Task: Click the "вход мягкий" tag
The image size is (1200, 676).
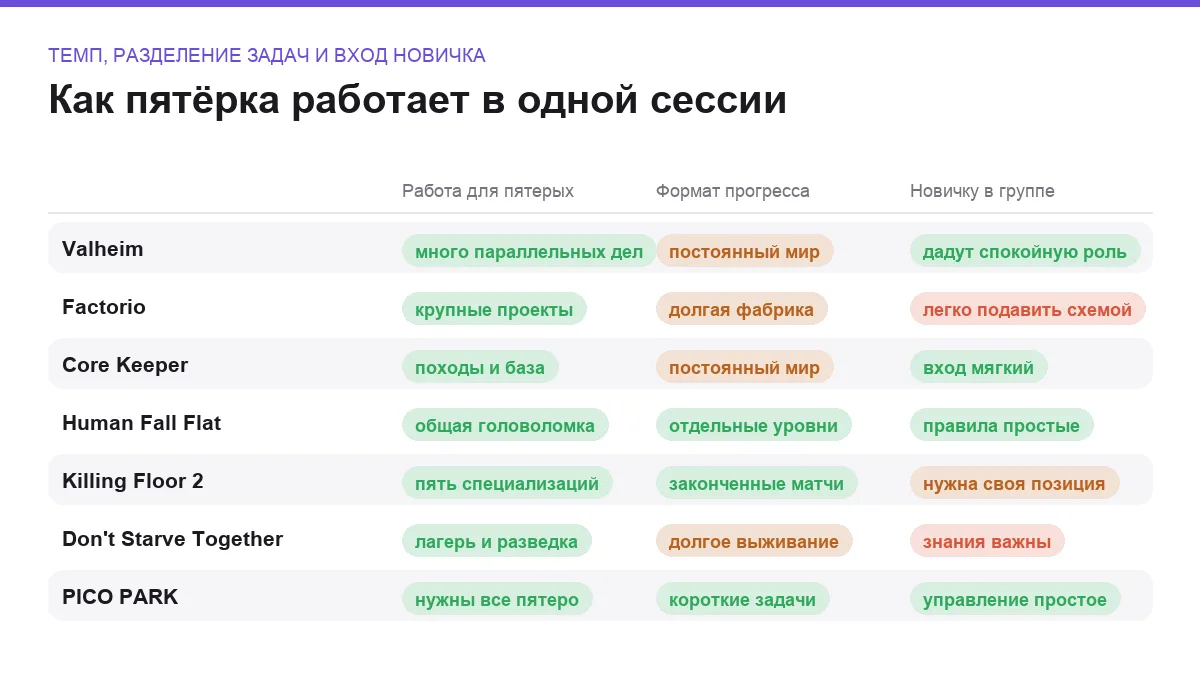Action: (x=978, y=367)
